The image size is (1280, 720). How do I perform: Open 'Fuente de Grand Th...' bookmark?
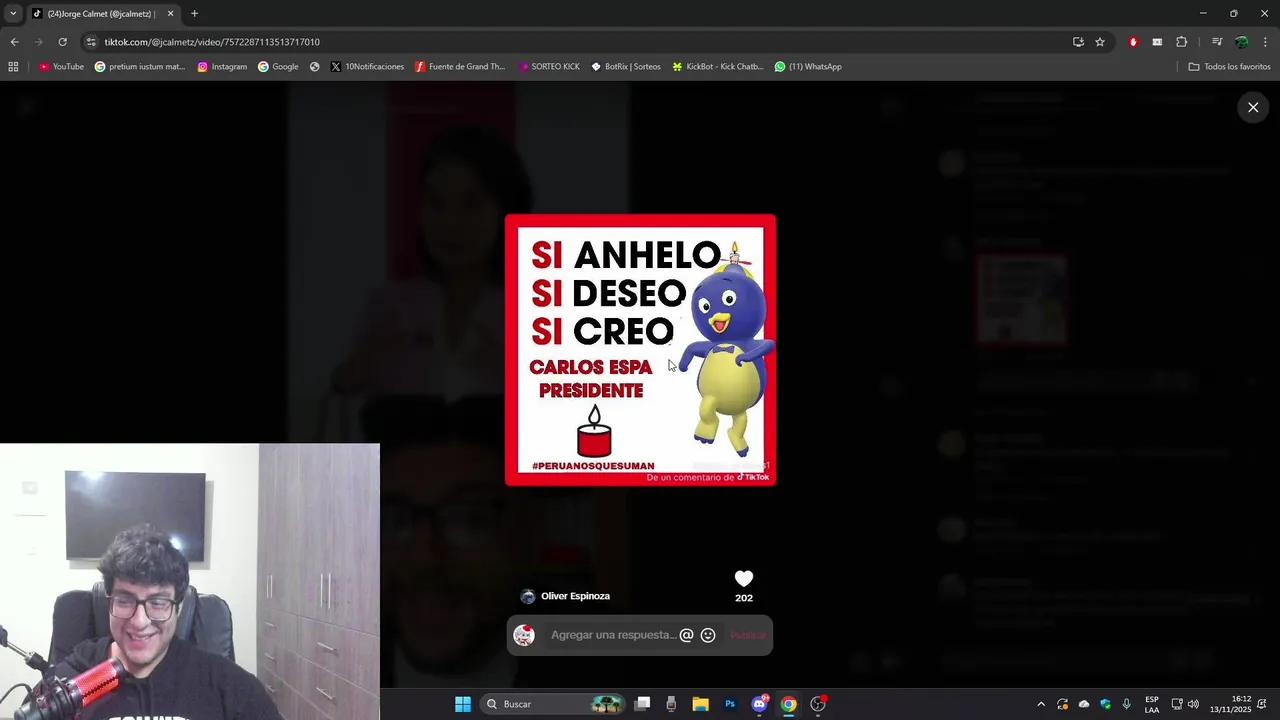point(460,67)
